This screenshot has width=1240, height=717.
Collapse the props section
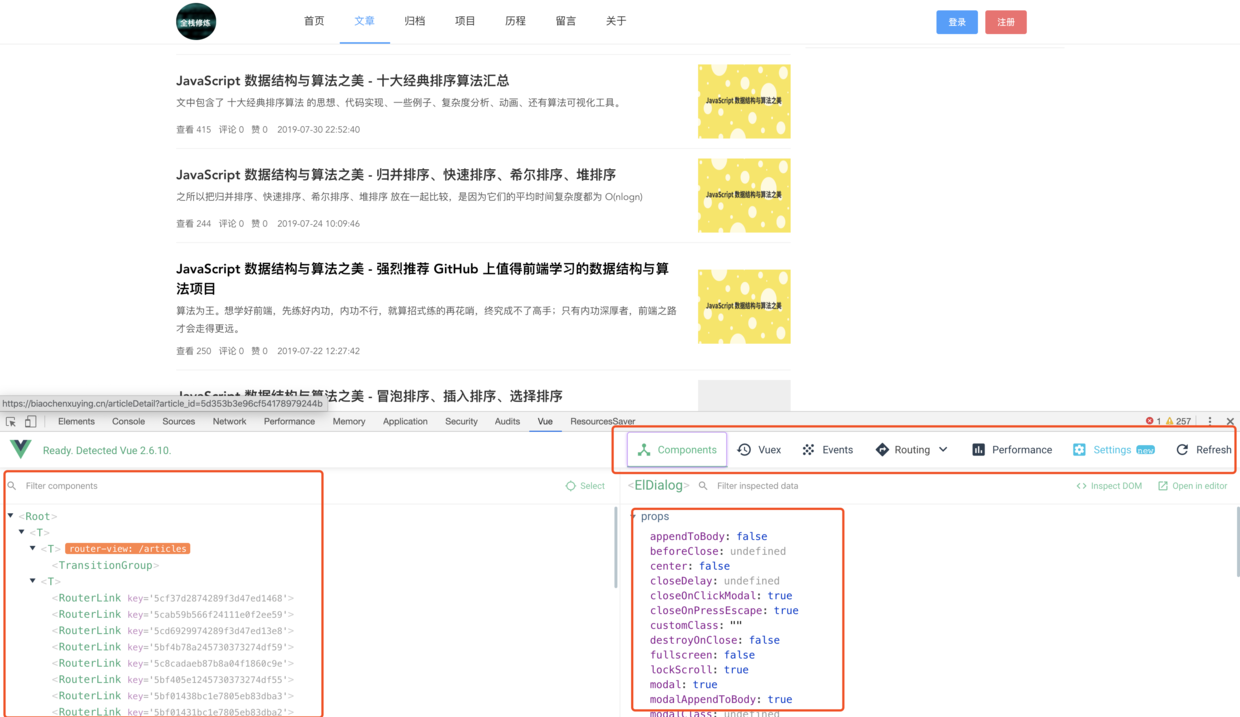coord(634,516)
